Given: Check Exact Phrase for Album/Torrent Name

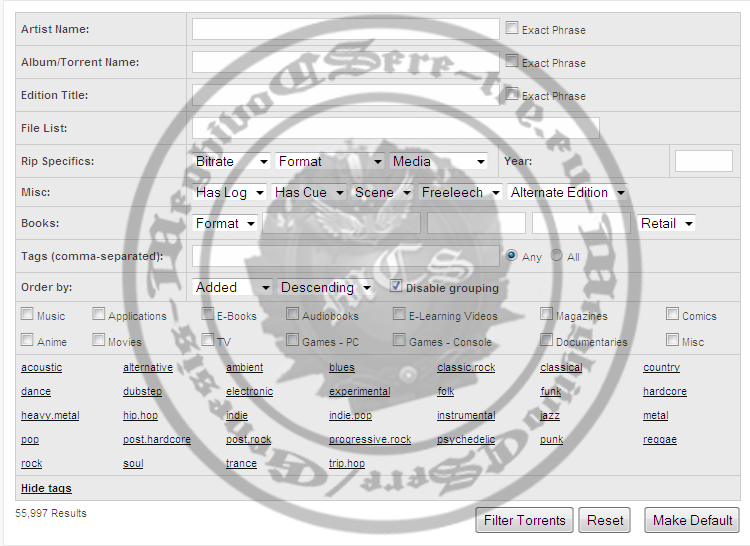Looking at the screenshot, I should [x=512, y=61].
